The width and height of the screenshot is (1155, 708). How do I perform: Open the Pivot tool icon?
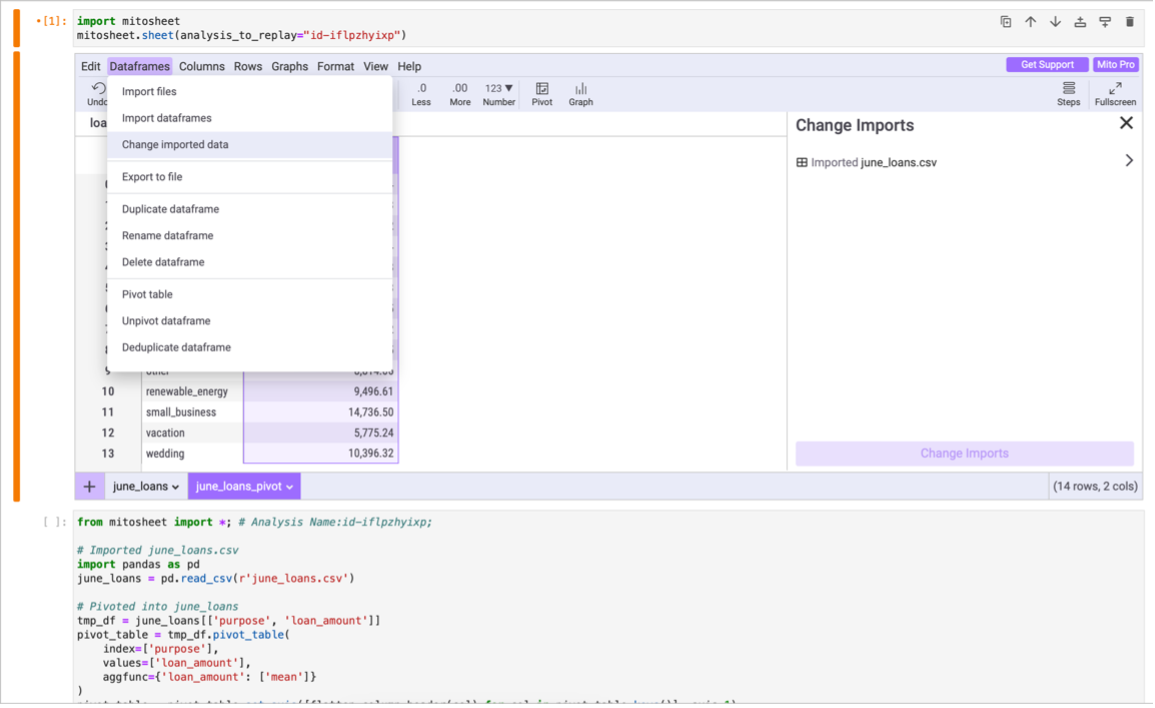pyautogui.click(x=542, y=89)
